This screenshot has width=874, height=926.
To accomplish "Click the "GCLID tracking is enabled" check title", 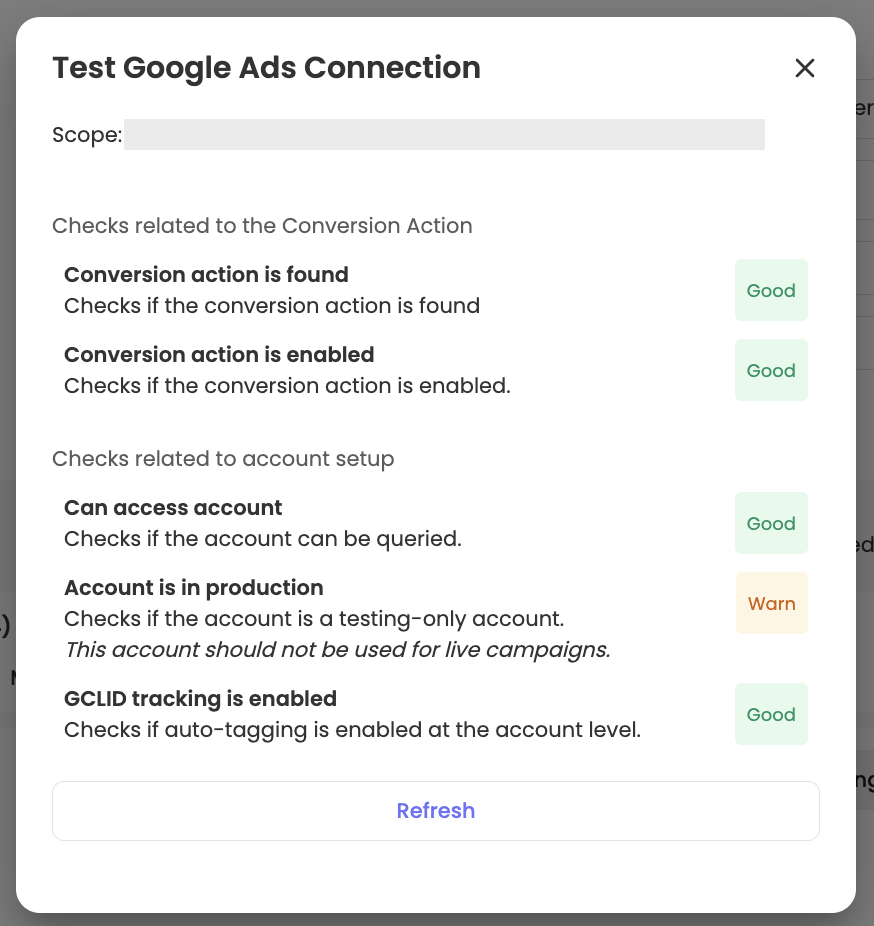I will pos(200,699).
